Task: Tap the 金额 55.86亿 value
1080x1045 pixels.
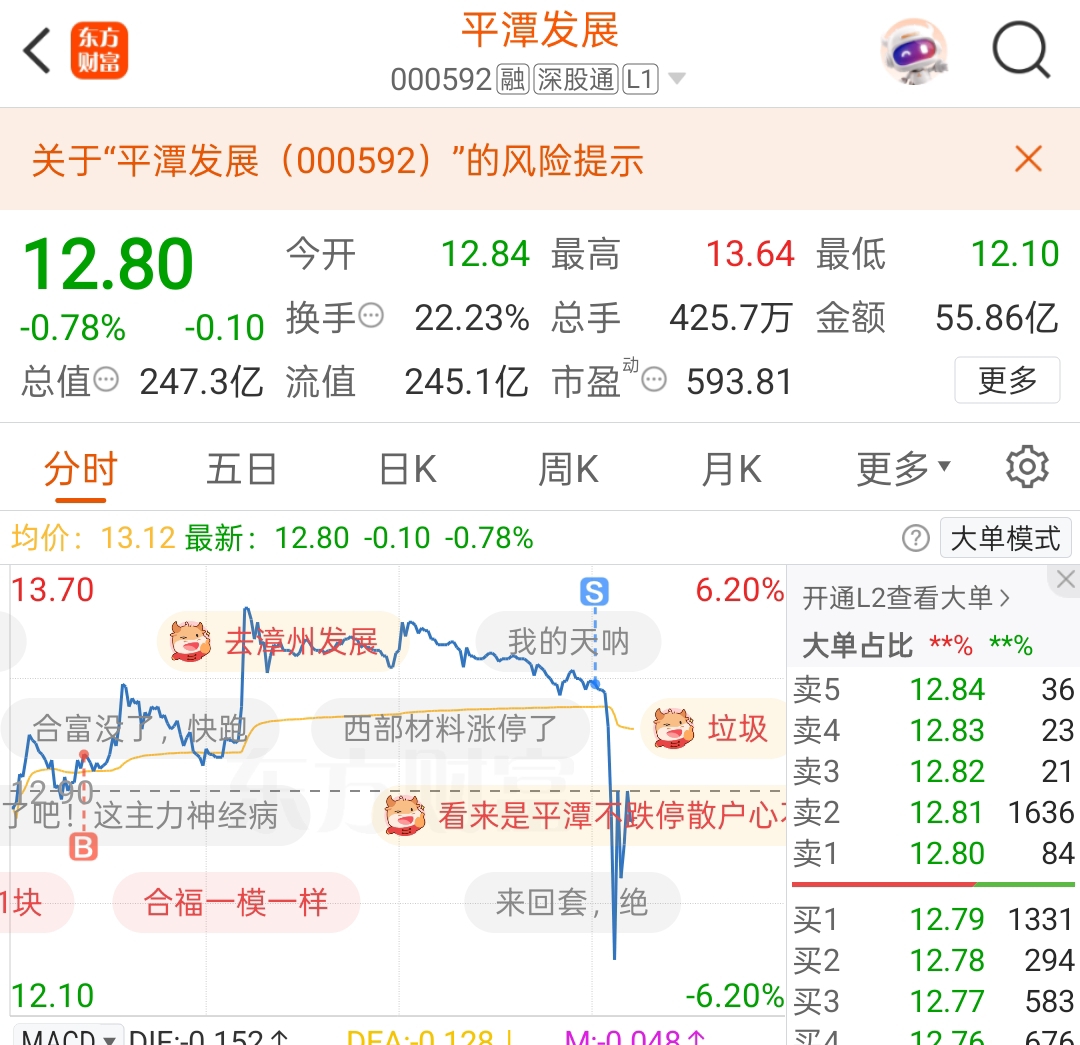Action: [x=997, y=318]
